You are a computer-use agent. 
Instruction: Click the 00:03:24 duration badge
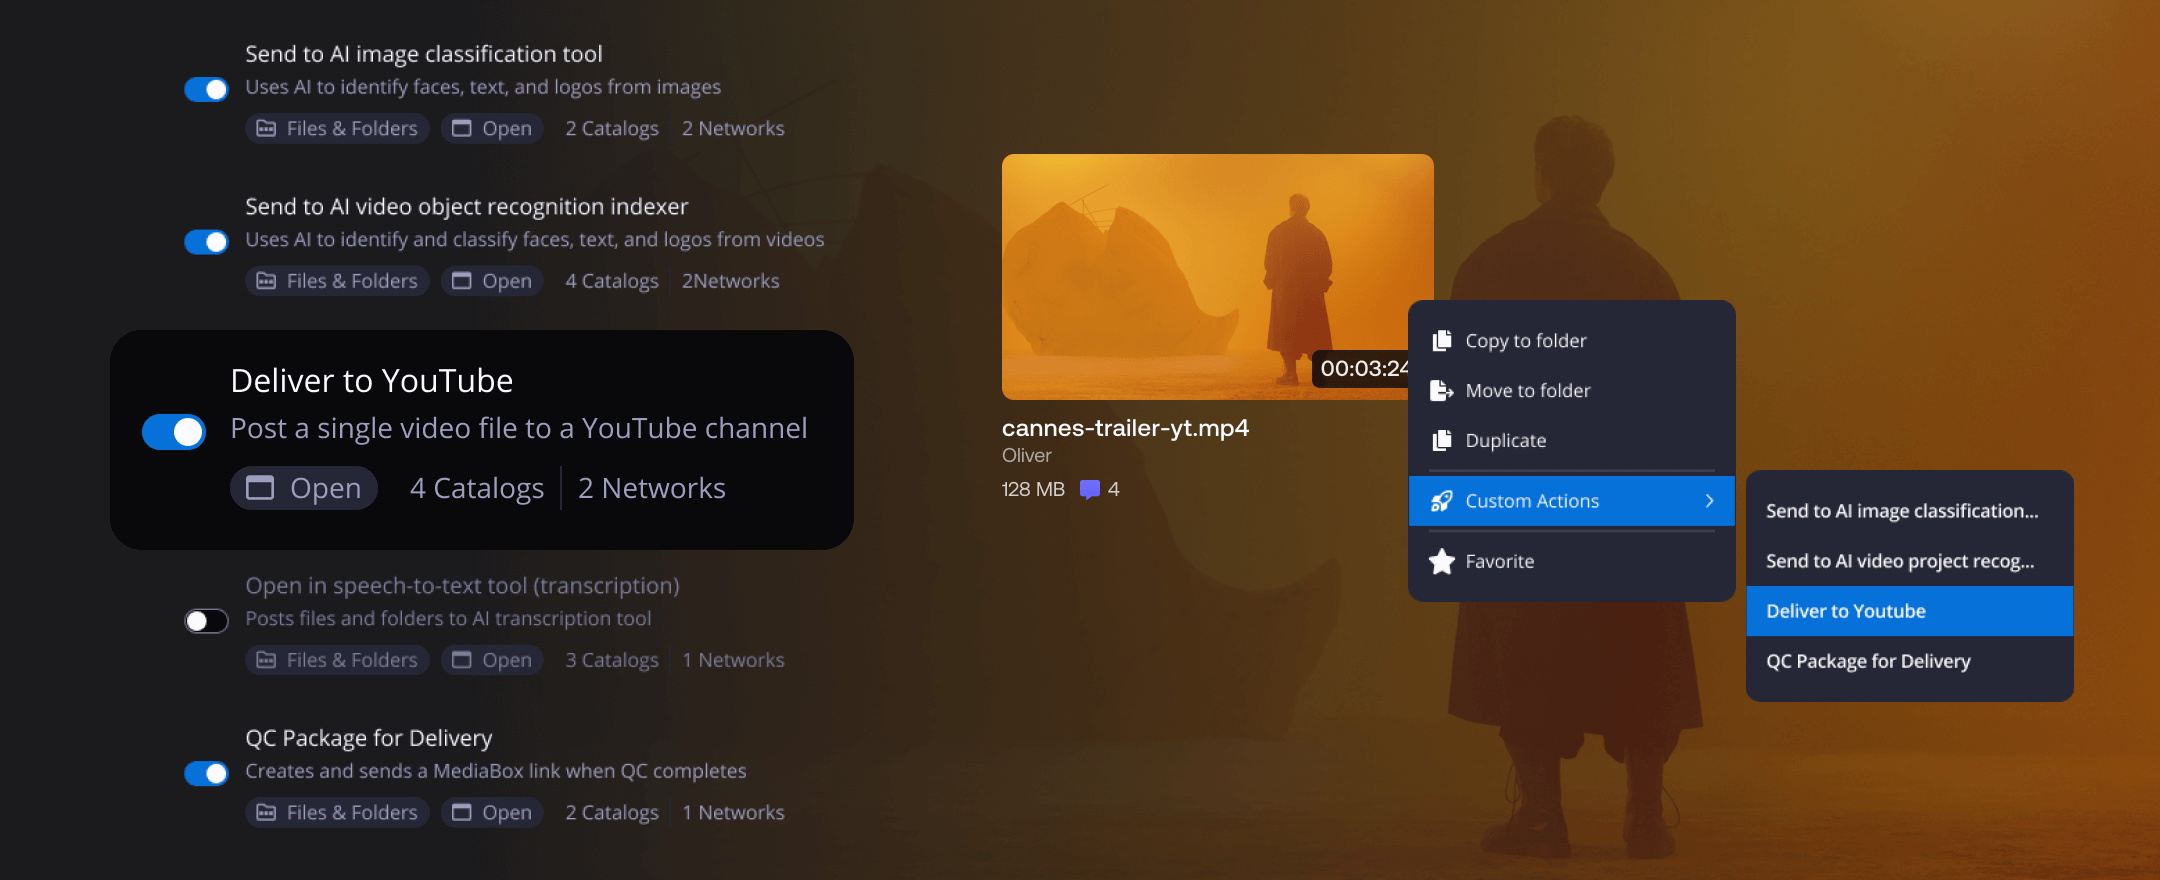coord(1362,369)
